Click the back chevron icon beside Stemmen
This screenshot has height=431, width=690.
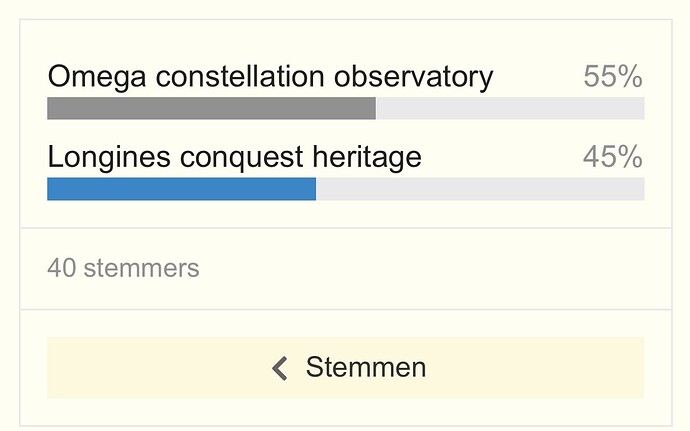[x=280, y=368]
